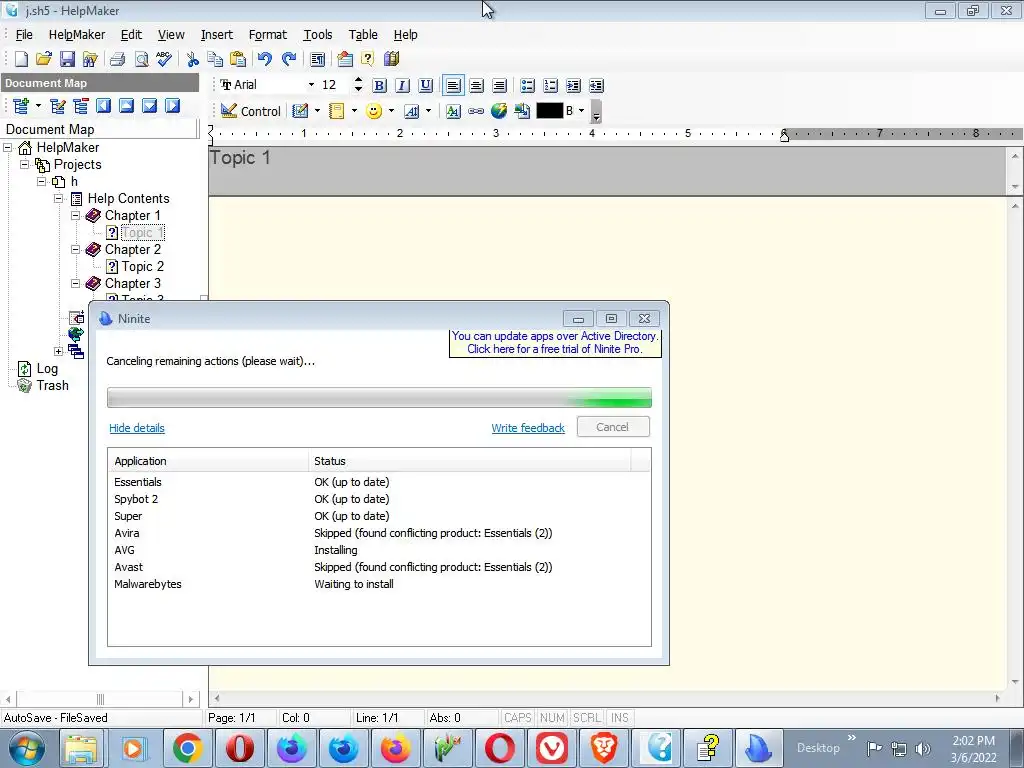Click the Ninite Pro free trial banner
1024x768 pixels.
(555, 343)
